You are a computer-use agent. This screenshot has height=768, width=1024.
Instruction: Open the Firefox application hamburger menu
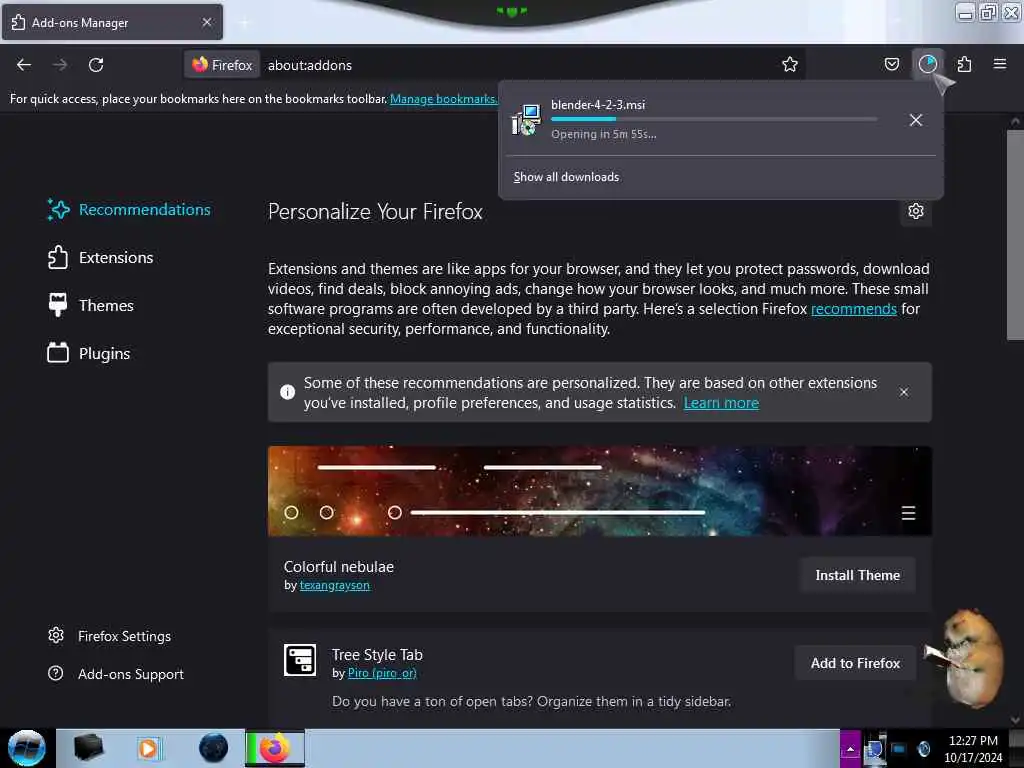pyautogui.click(x=999, y=64)
